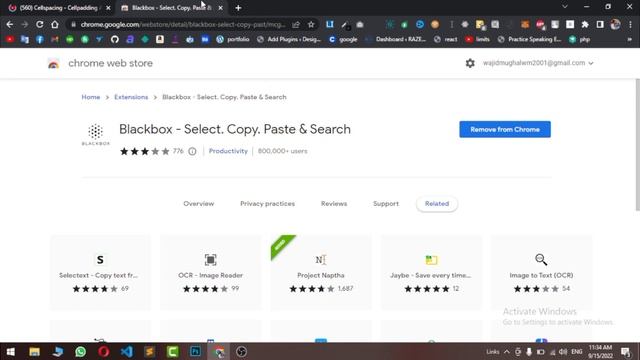This screenshot has height=360, width=640.
Task: Click Remove from Chrome button
Action: pos(505,129)
